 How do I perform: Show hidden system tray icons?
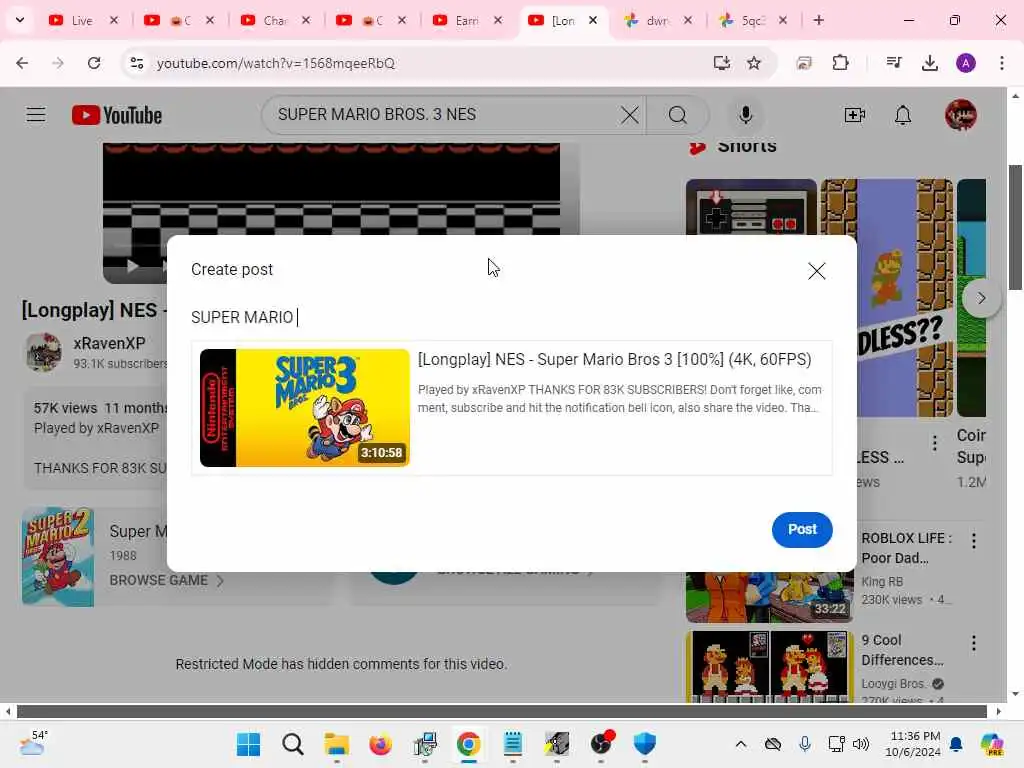pyautogui.click(x=741, y=744)
